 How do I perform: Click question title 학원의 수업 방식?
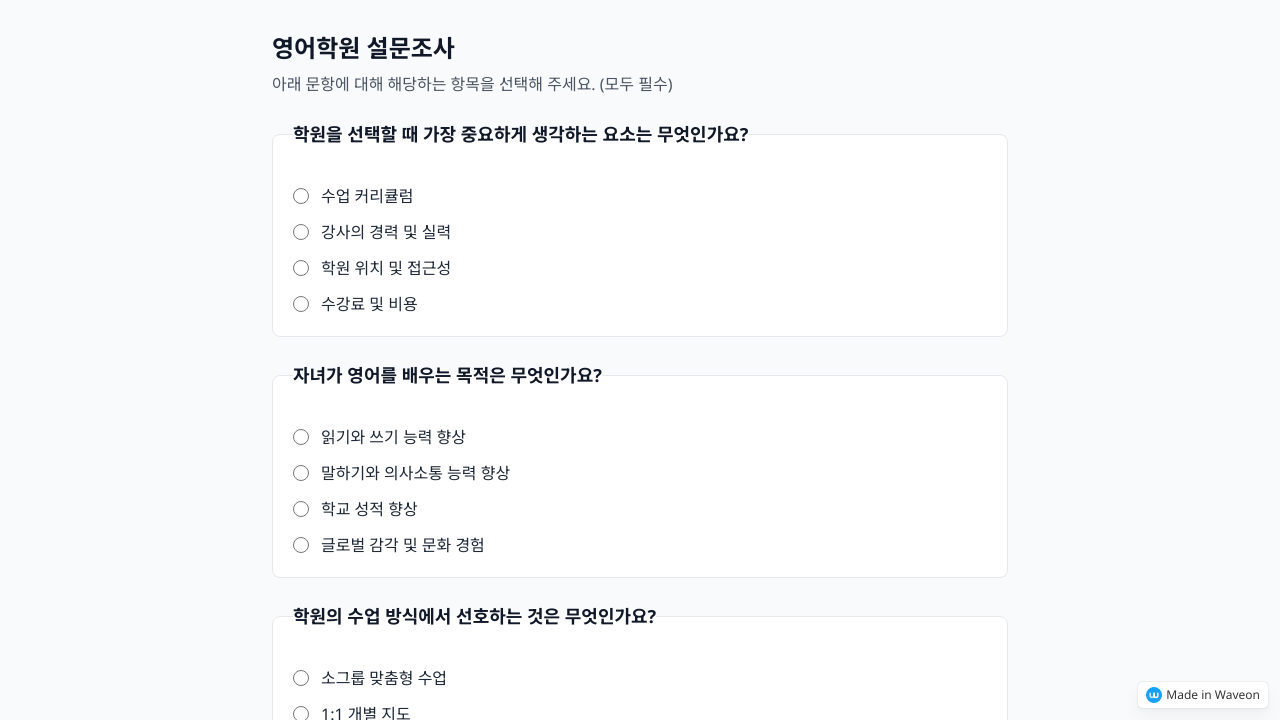tap(474, 617)
